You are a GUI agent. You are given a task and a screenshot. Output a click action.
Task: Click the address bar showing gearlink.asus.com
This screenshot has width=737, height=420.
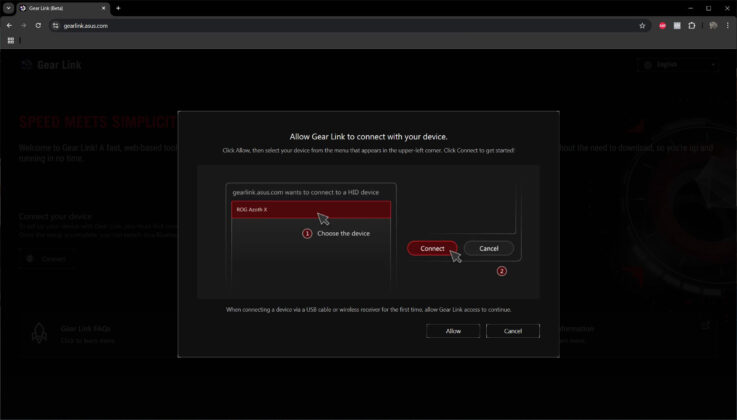[x=348, y=26]
